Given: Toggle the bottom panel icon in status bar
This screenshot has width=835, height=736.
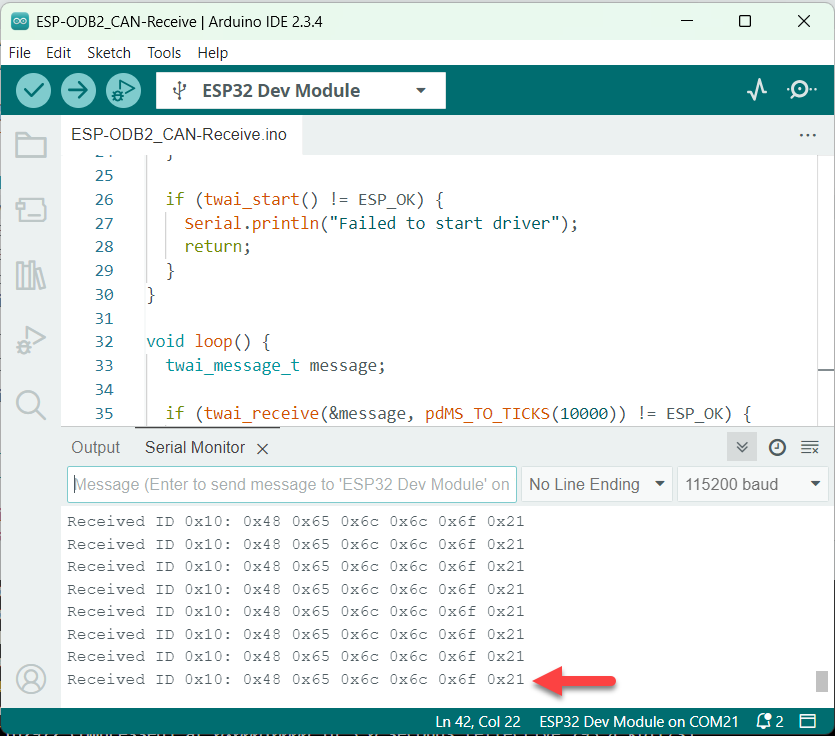Looking at the screenshot, I should [807, 721].
